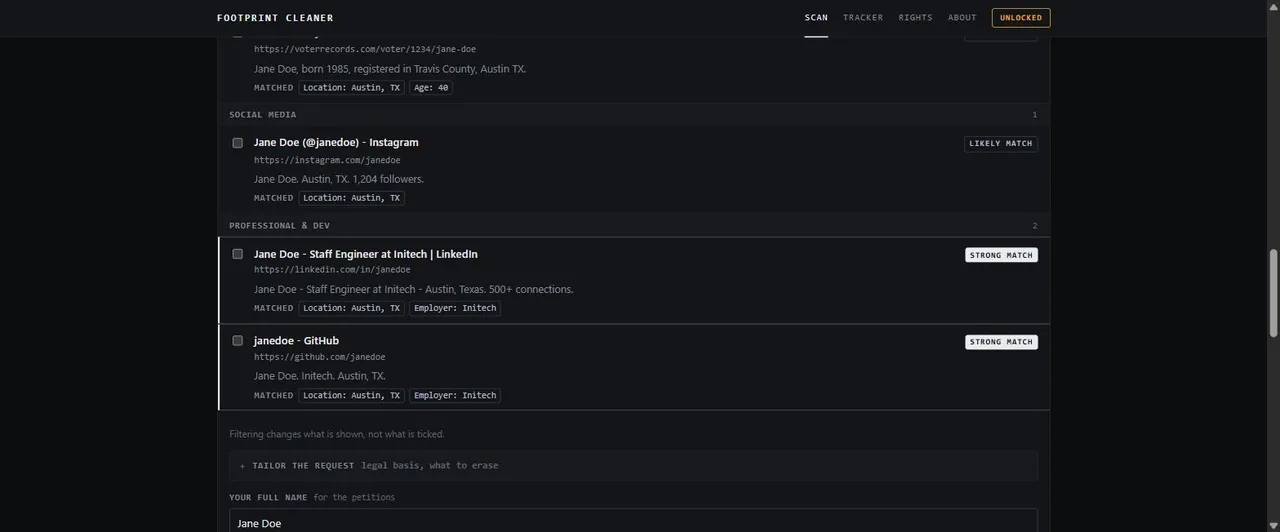Check the janedoe GitHub result checkbox
Image resolution: width=1280 pixels, height=532 pixels.
[238, 341]
